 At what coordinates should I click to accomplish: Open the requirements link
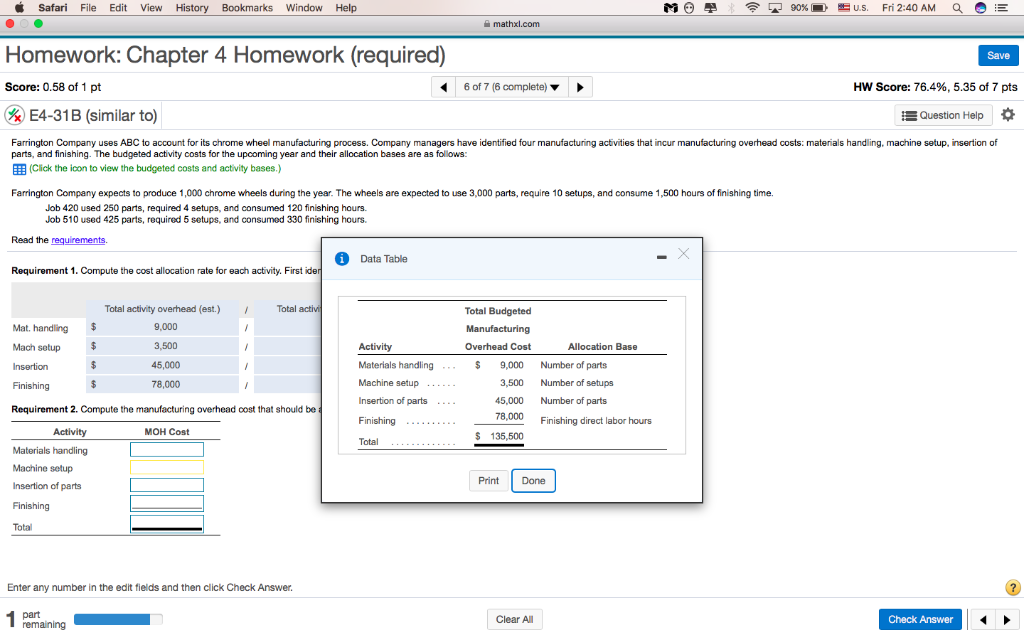click(x=78, y=241)
